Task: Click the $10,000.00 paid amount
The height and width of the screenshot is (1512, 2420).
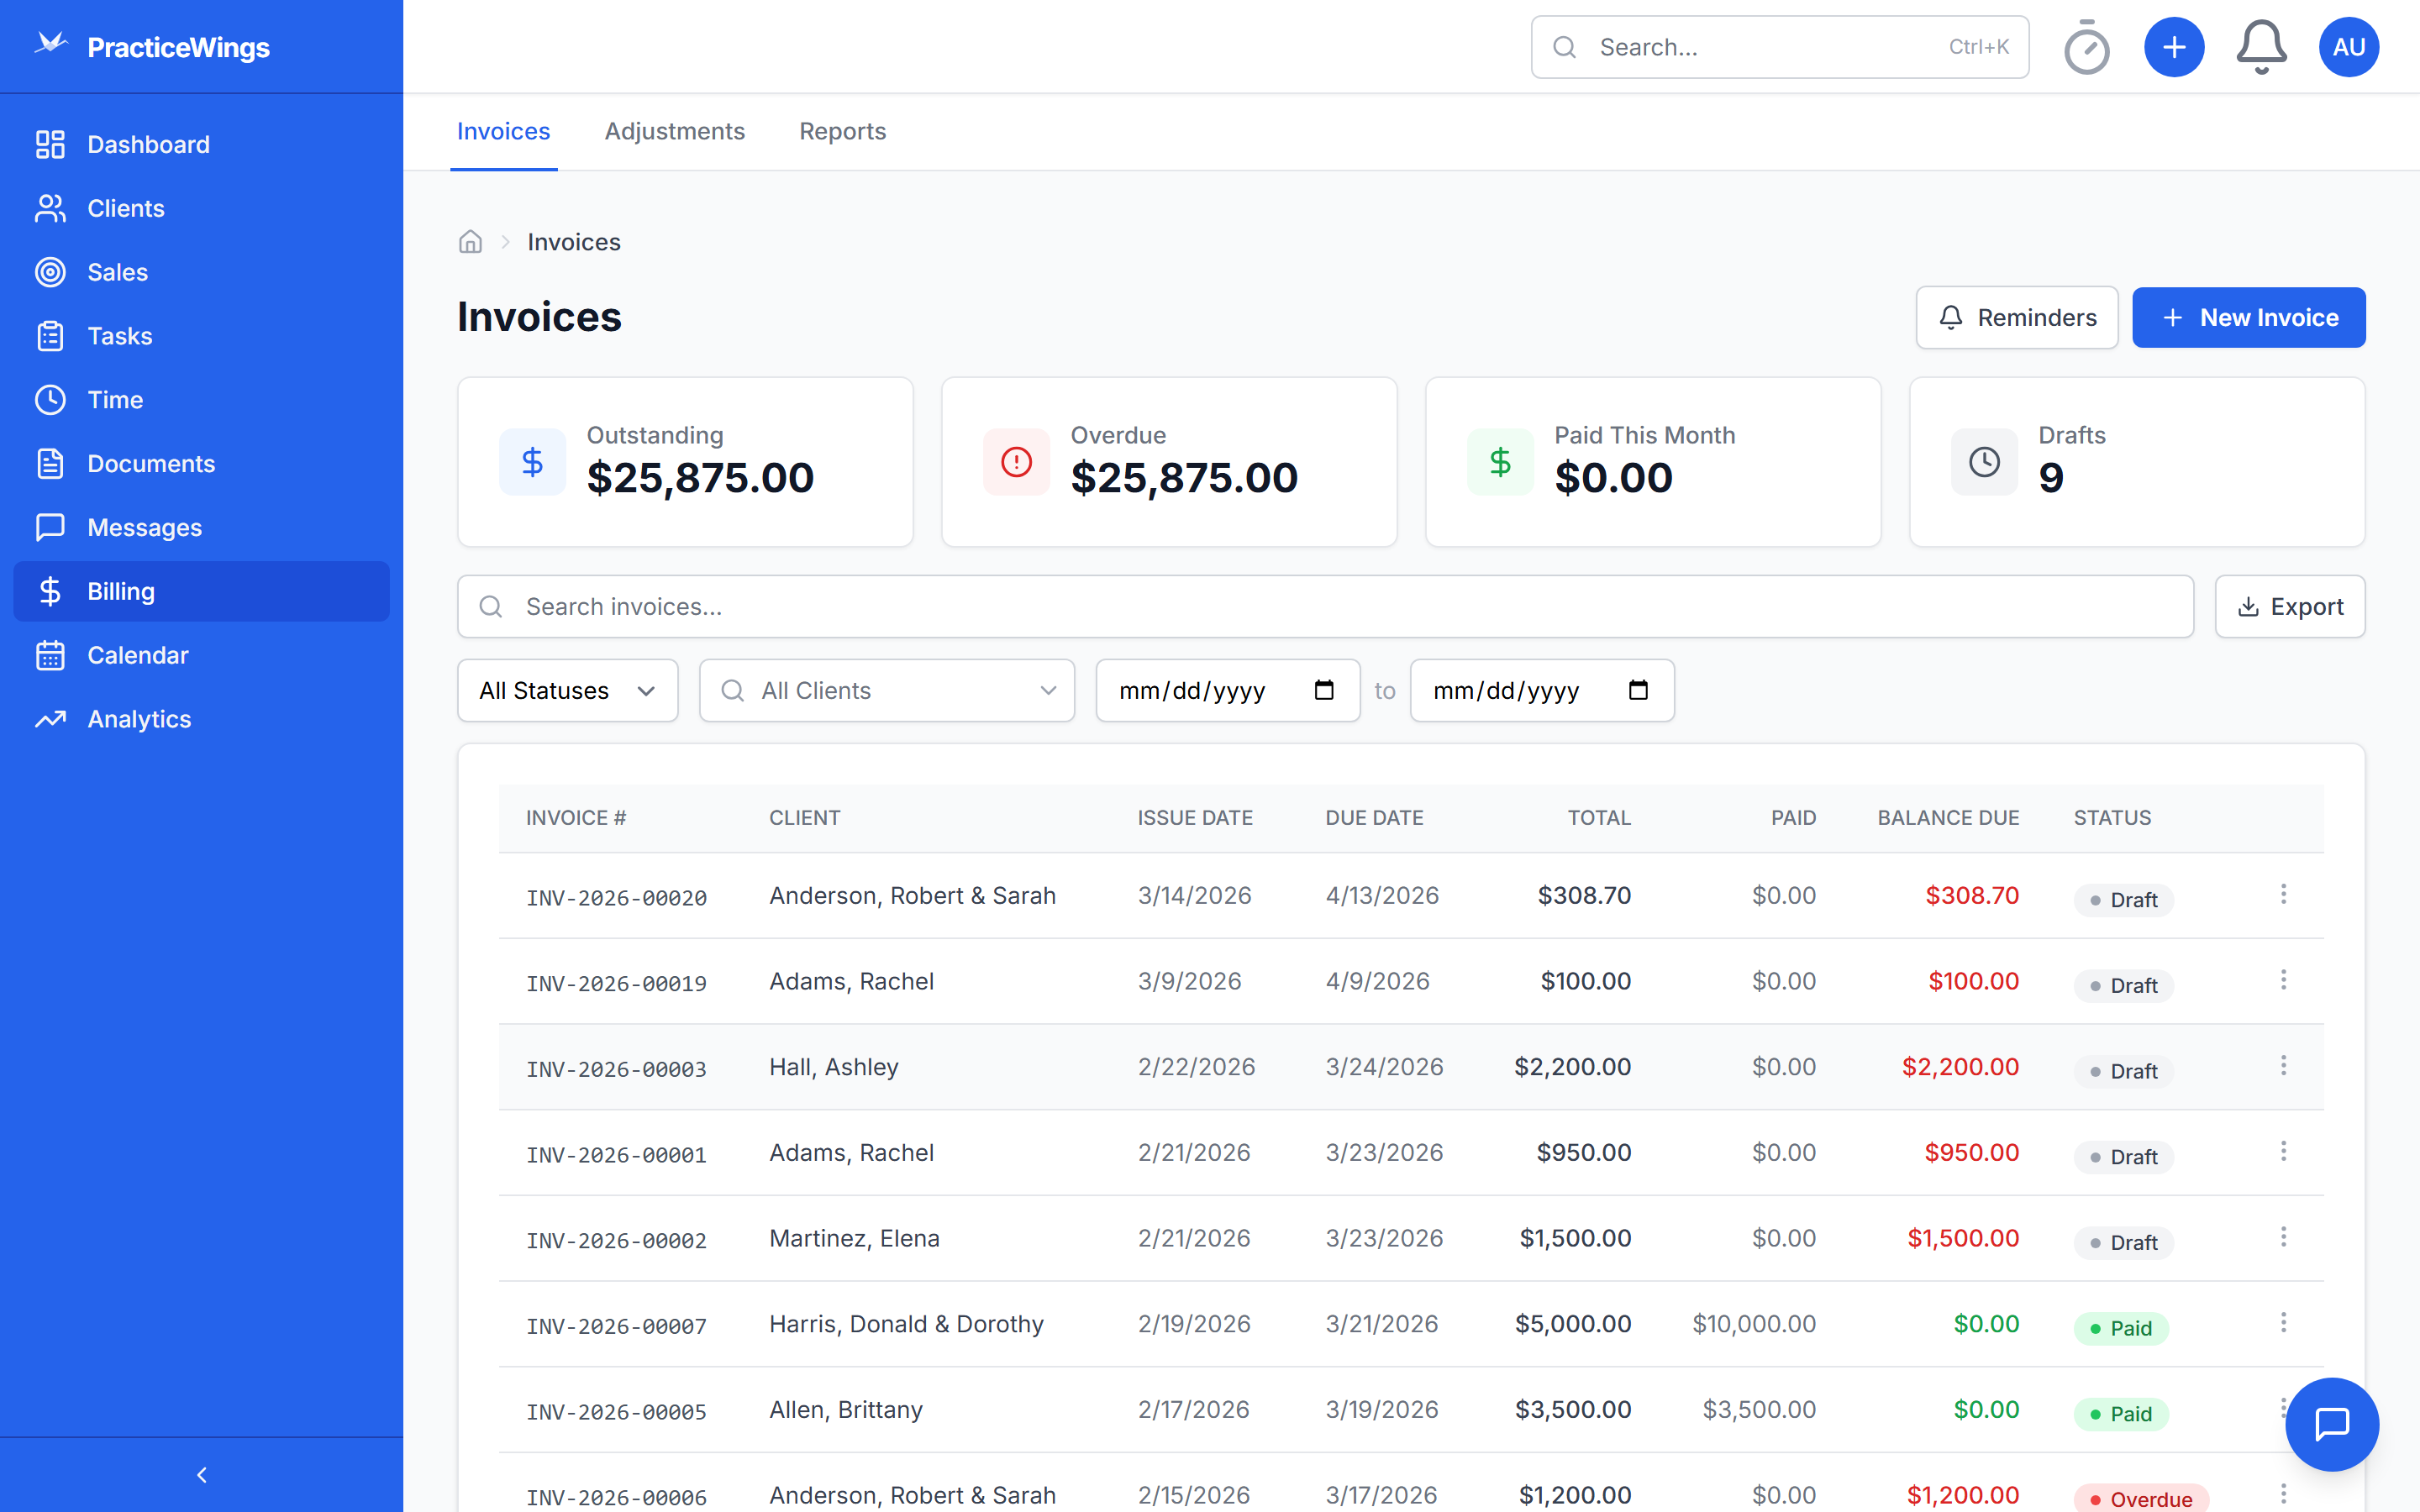Action: [1753, 1324]
